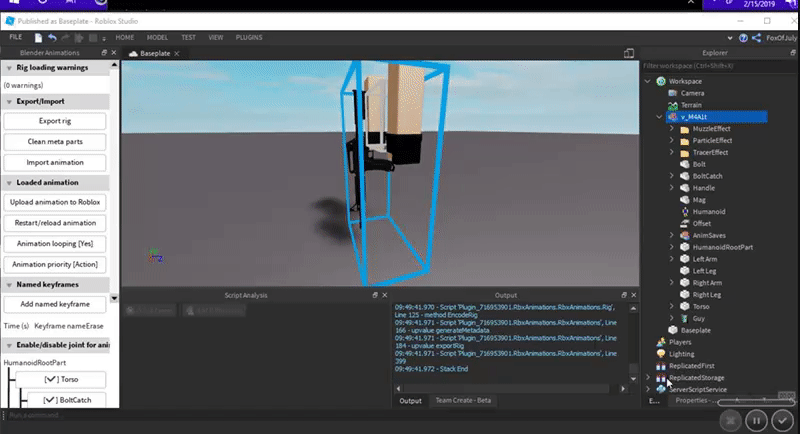800x434 pixels.
Task: Click the greyed Redo arrow icon
Action: coord(65,38)
